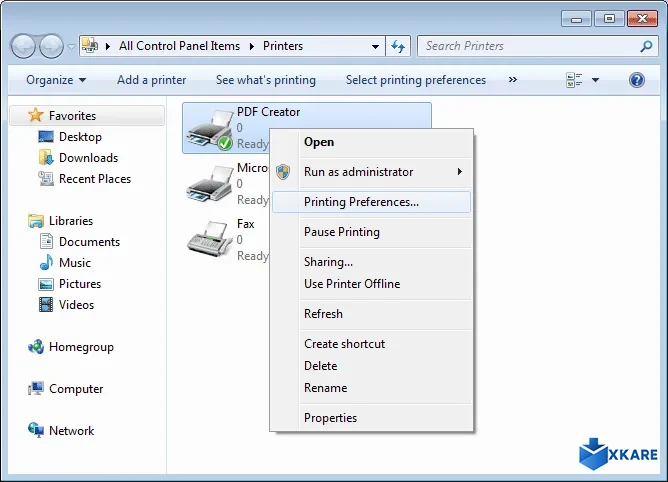Choose Create shortcut in context menu
The width and height of the screenshot is (668, 482).
pyautogui.click(x=371, y=344)
